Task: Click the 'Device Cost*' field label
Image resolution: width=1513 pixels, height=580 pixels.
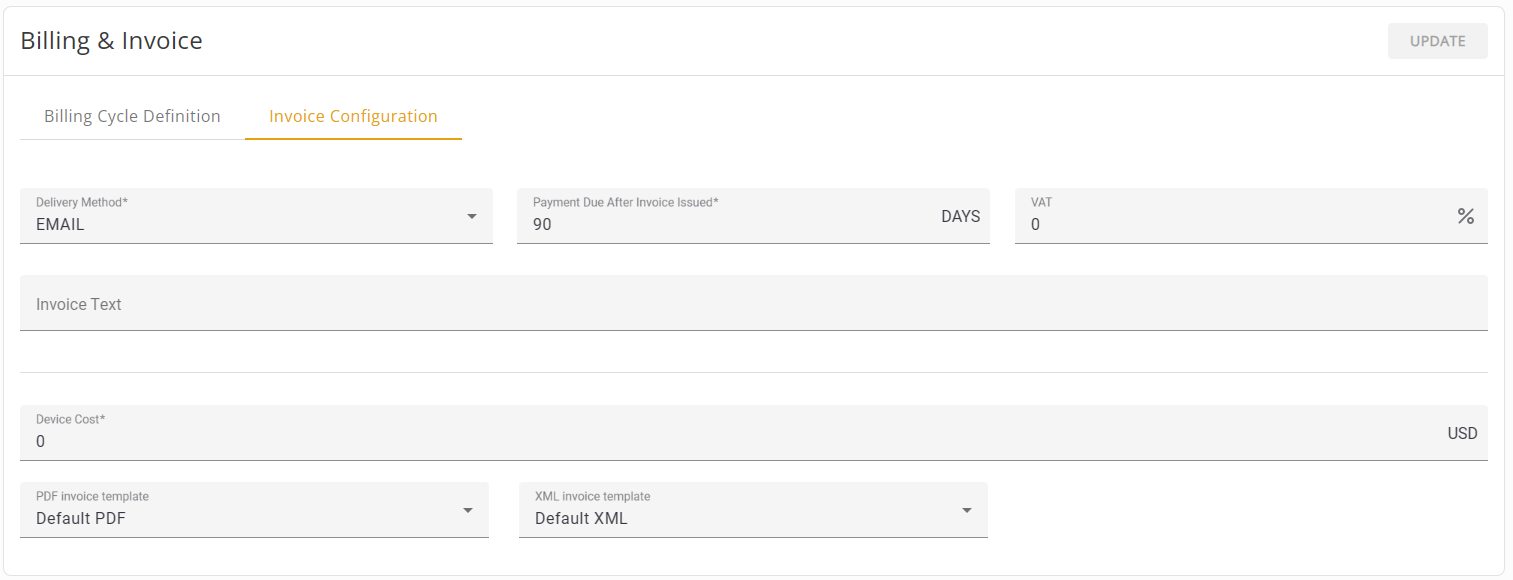Action: (x=71, y=419)
